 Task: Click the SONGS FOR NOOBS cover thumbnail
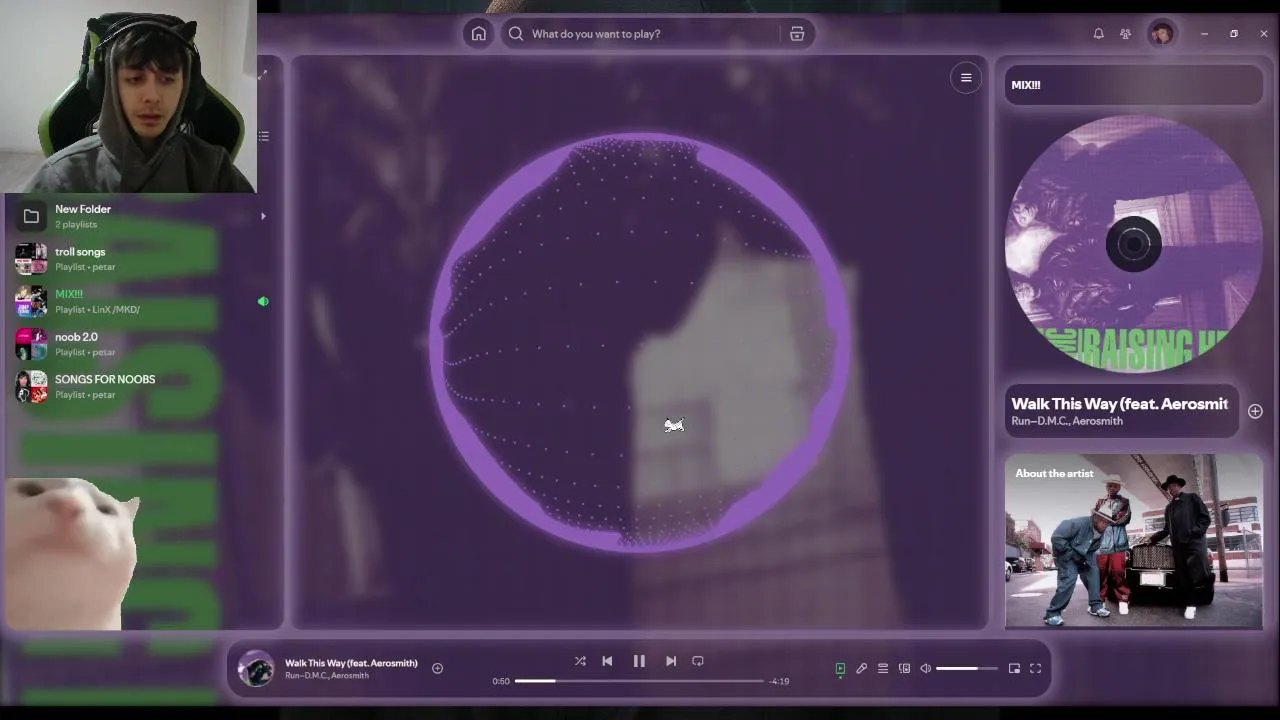(31, 386)
